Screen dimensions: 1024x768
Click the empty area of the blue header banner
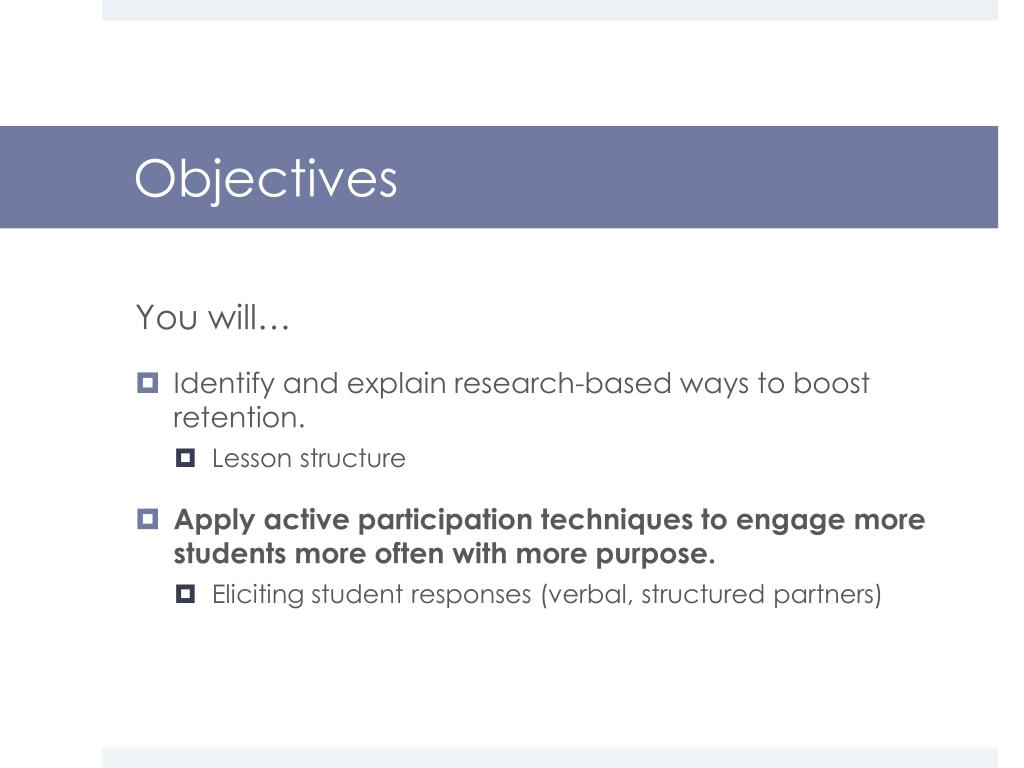click(x=692, y=177)
